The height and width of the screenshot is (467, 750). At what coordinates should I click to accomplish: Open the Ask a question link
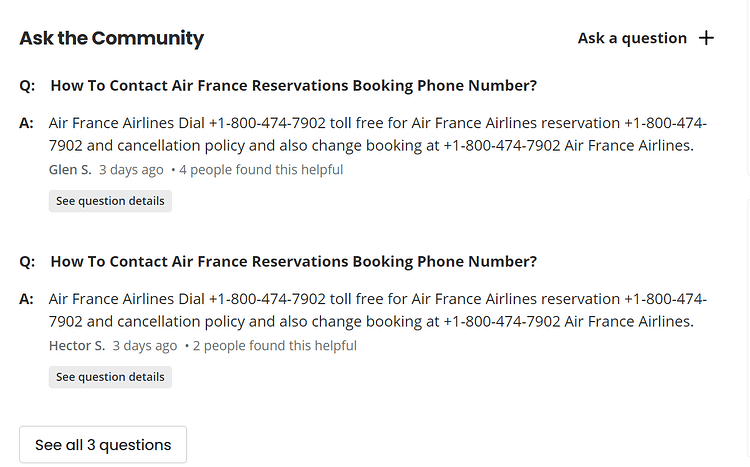coord(632,38)
